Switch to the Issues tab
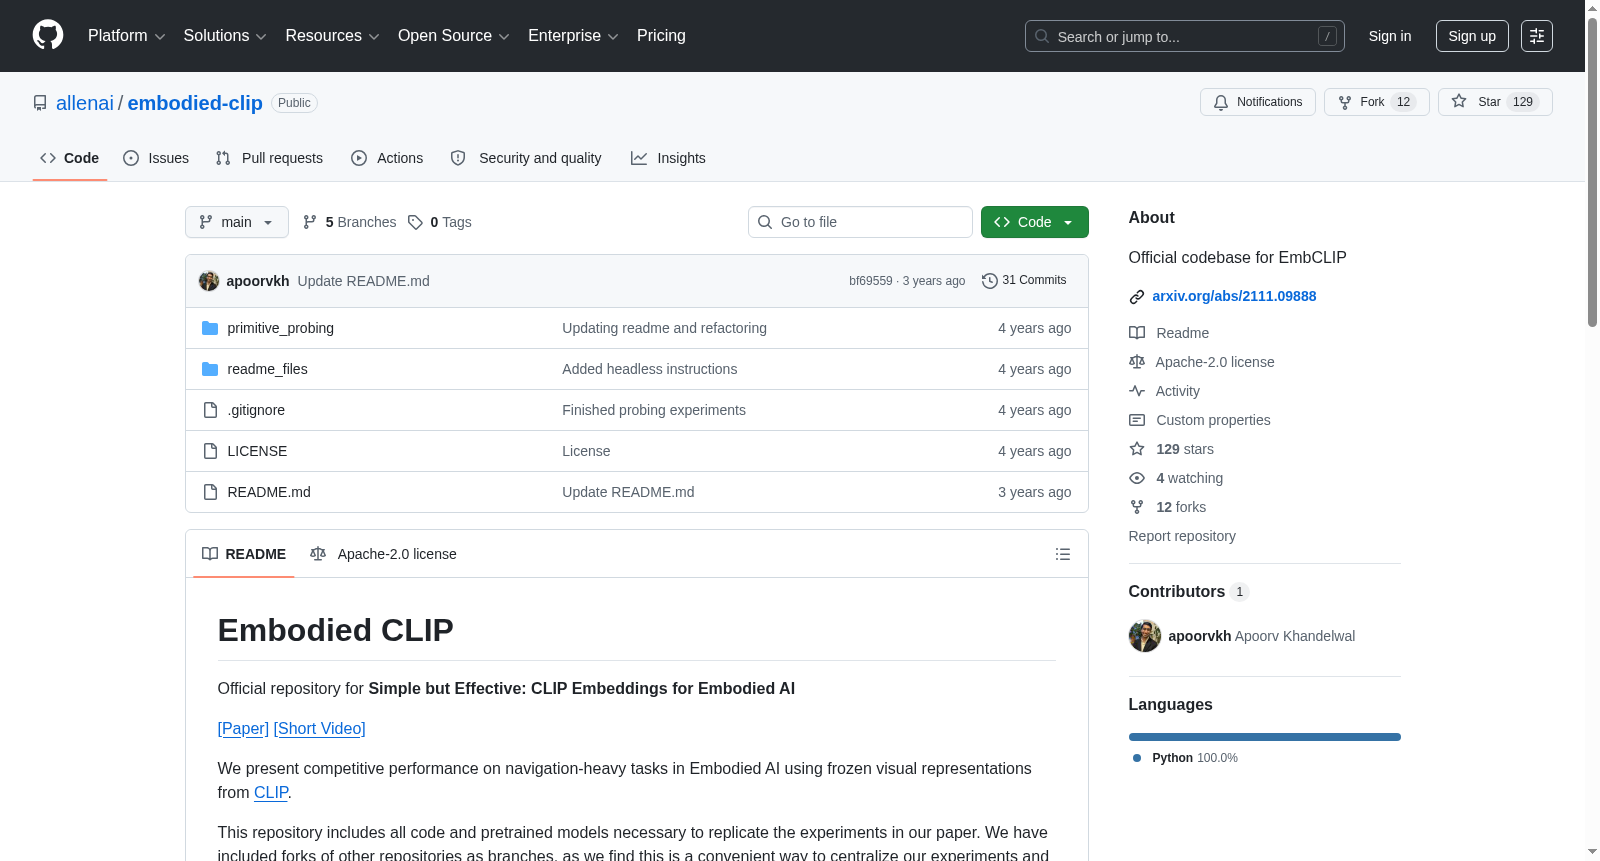 coord(156,158)
